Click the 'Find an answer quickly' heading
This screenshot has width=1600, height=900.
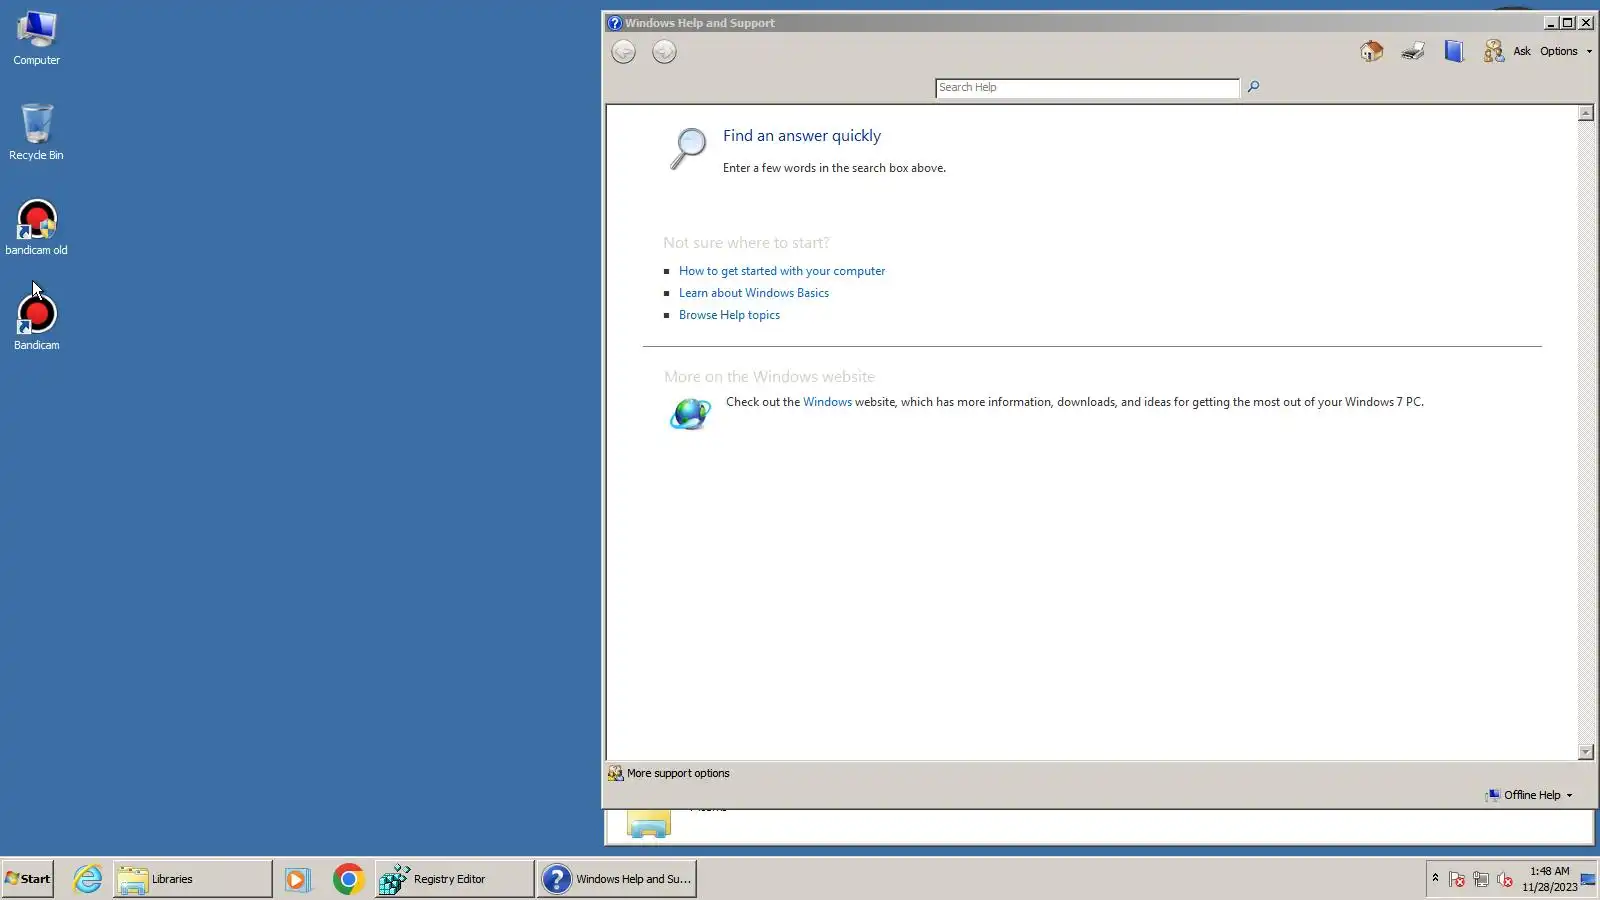coord(802,136)
